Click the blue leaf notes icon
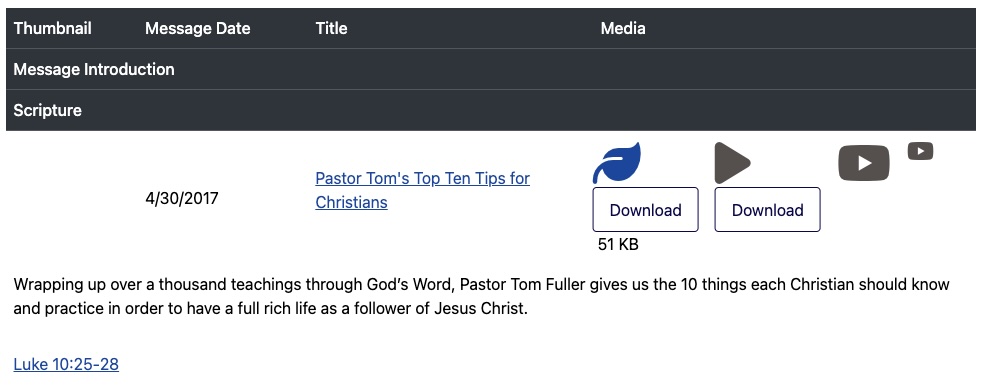The image size is (982, 388). [x=617, y=163]
